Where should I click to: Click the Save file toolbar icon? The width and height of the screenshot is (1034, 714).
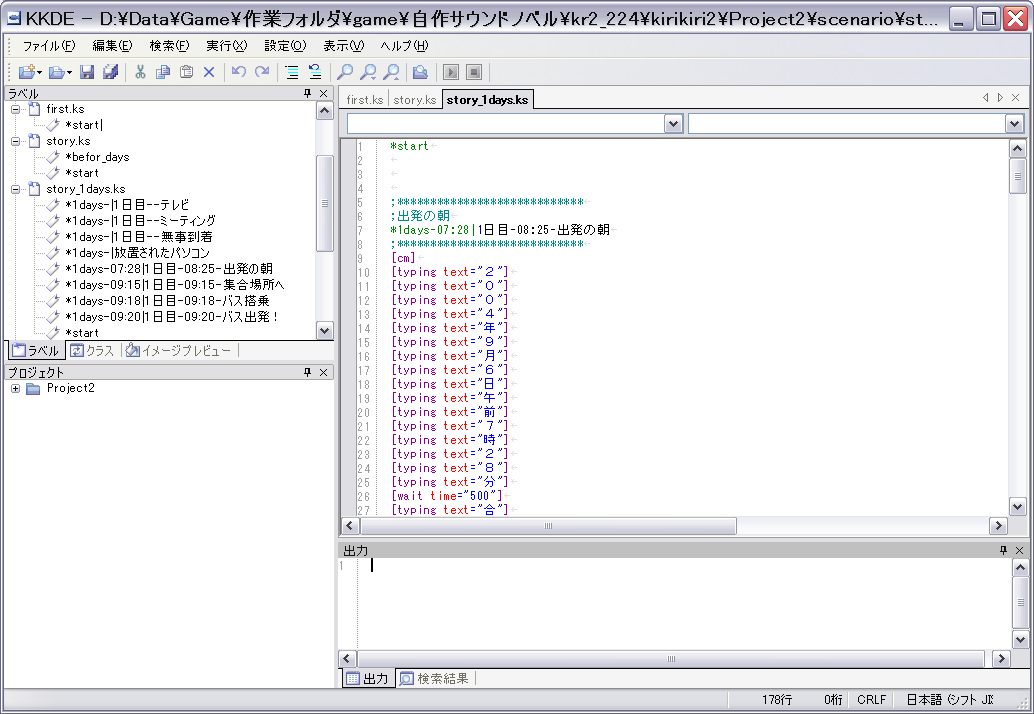click(x=87, y=72)
